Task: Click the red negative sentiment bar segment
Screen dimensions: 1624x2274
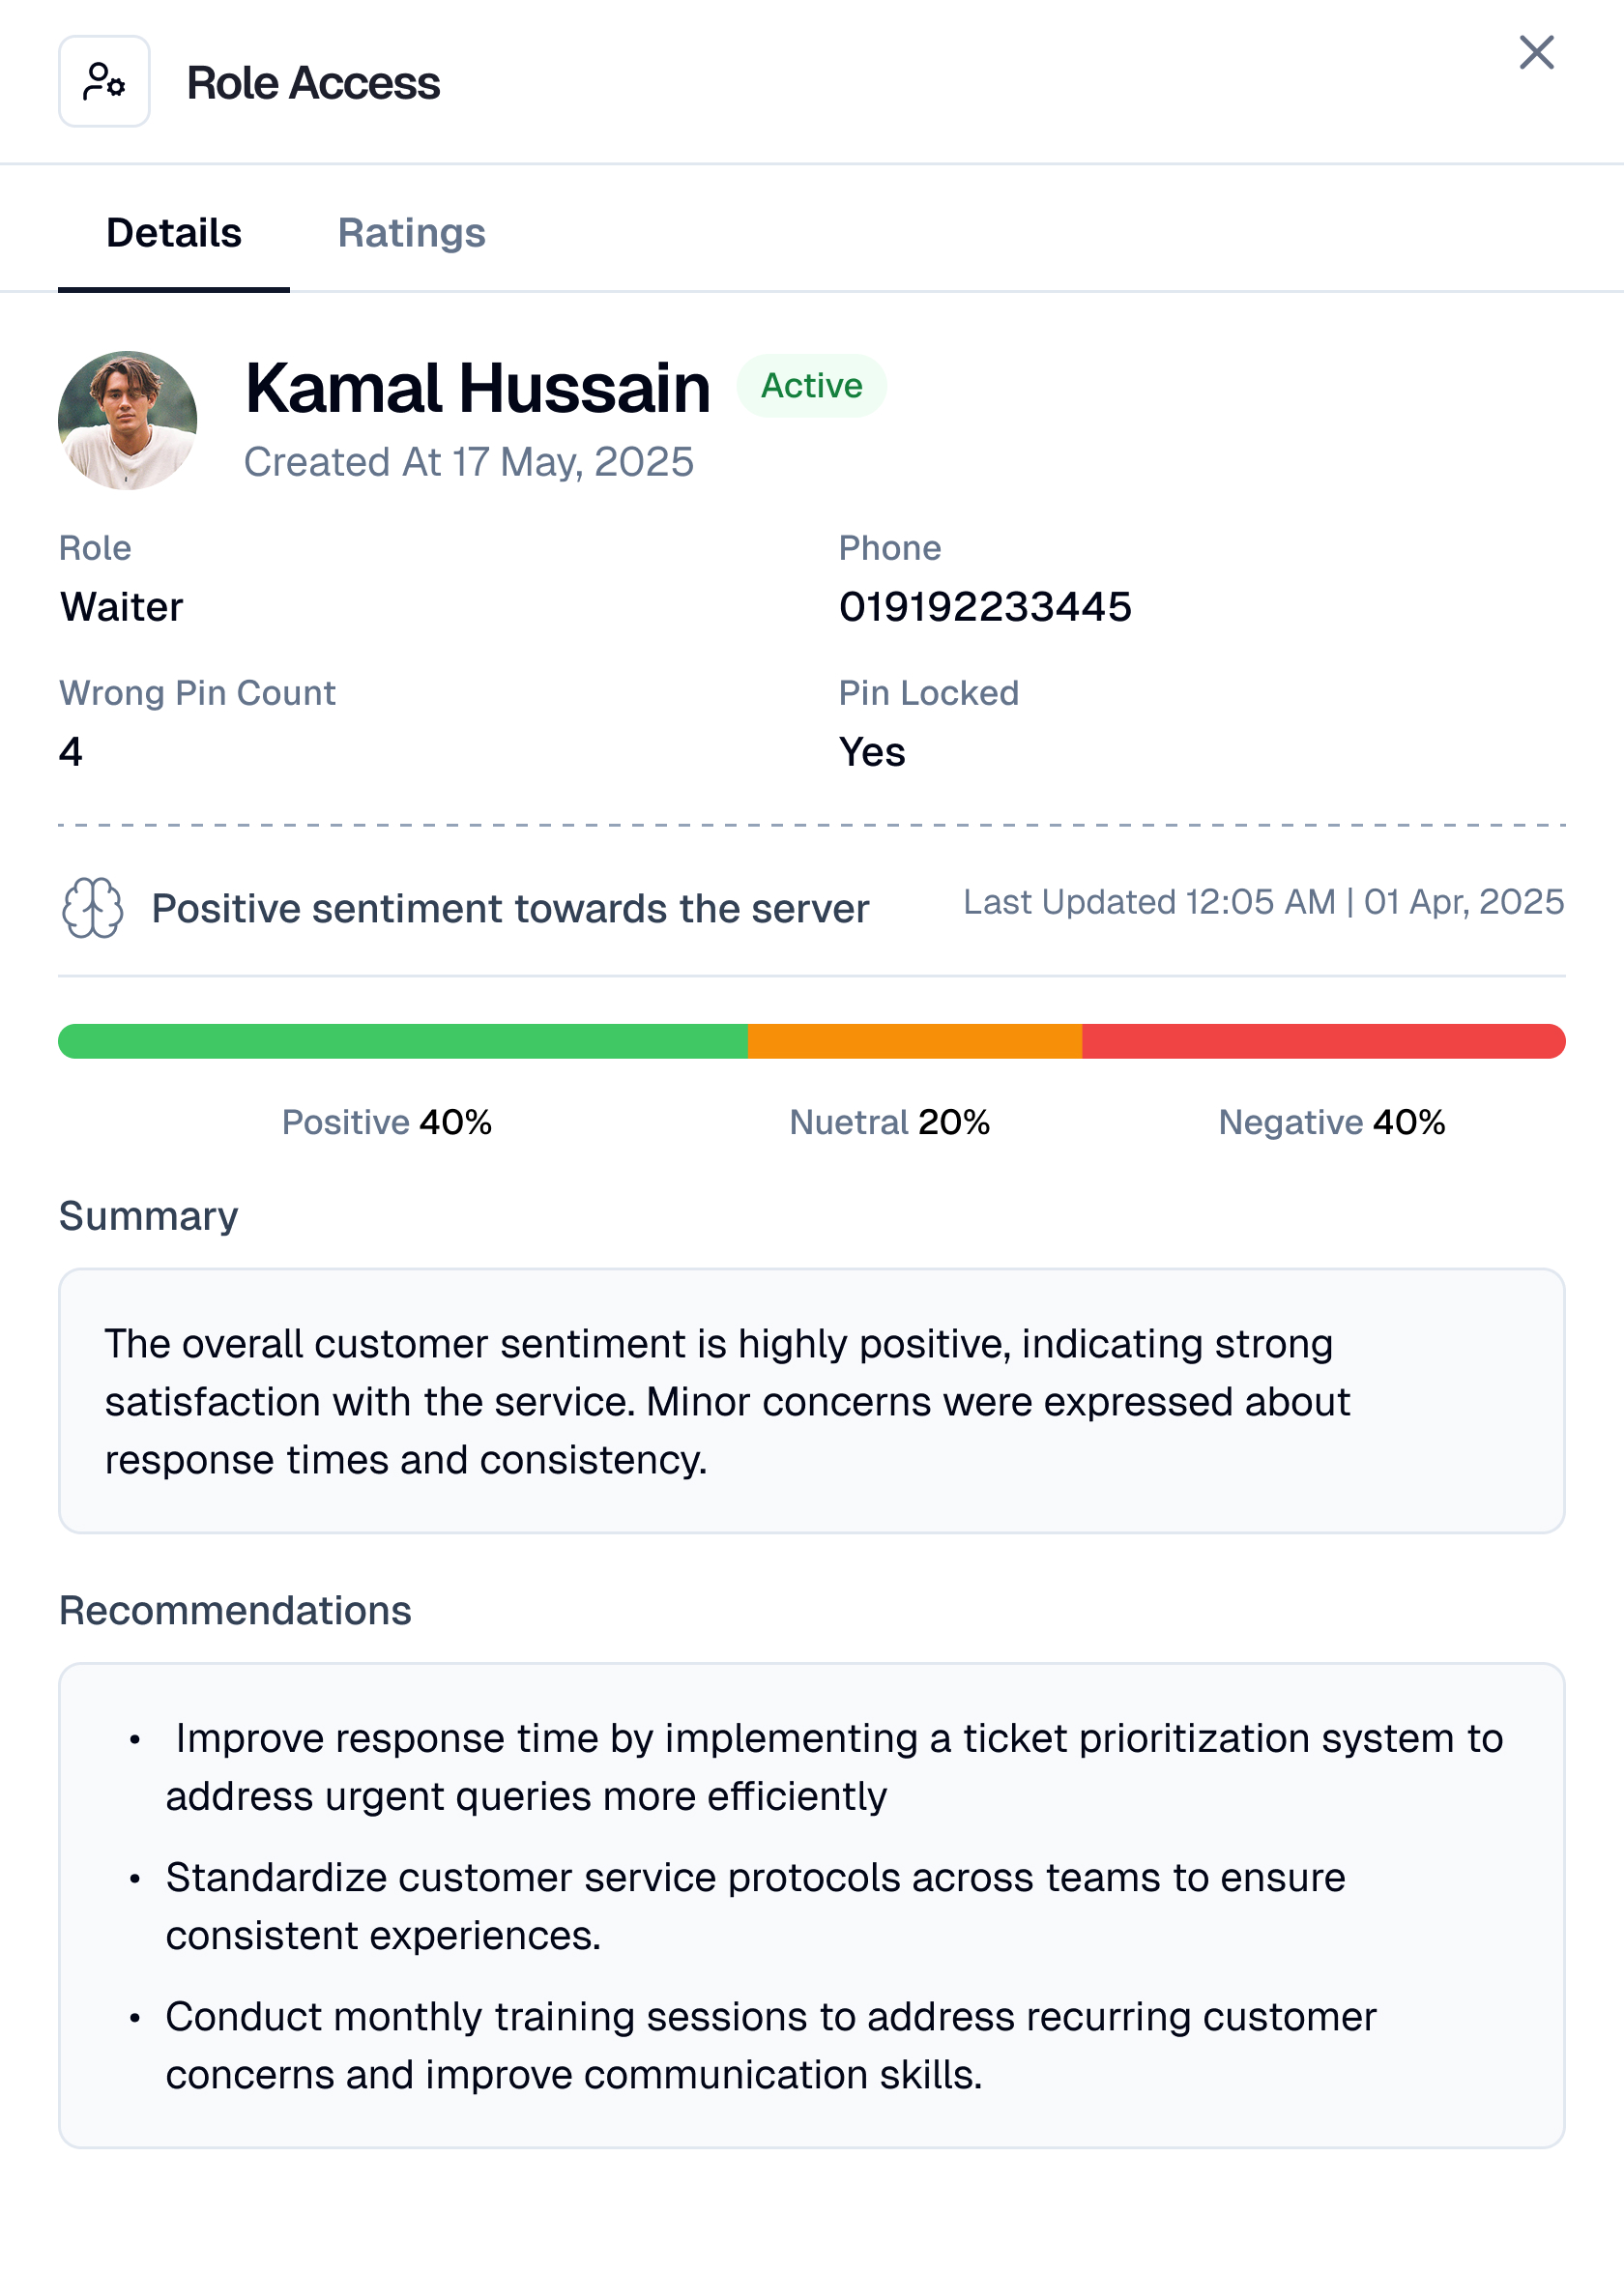Action: [1322, 1041]
